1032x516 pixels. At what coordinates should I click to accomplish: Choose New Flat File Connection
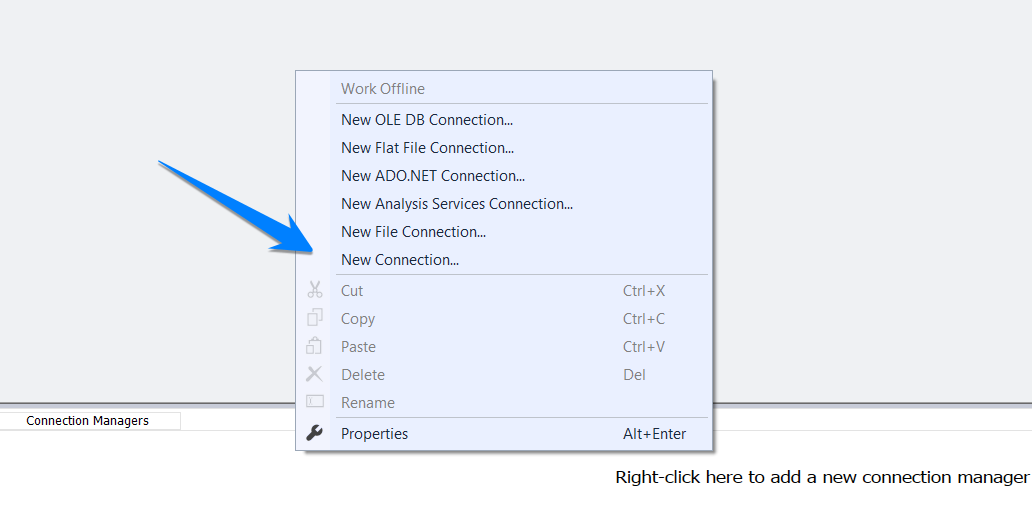tap(427, 148)
